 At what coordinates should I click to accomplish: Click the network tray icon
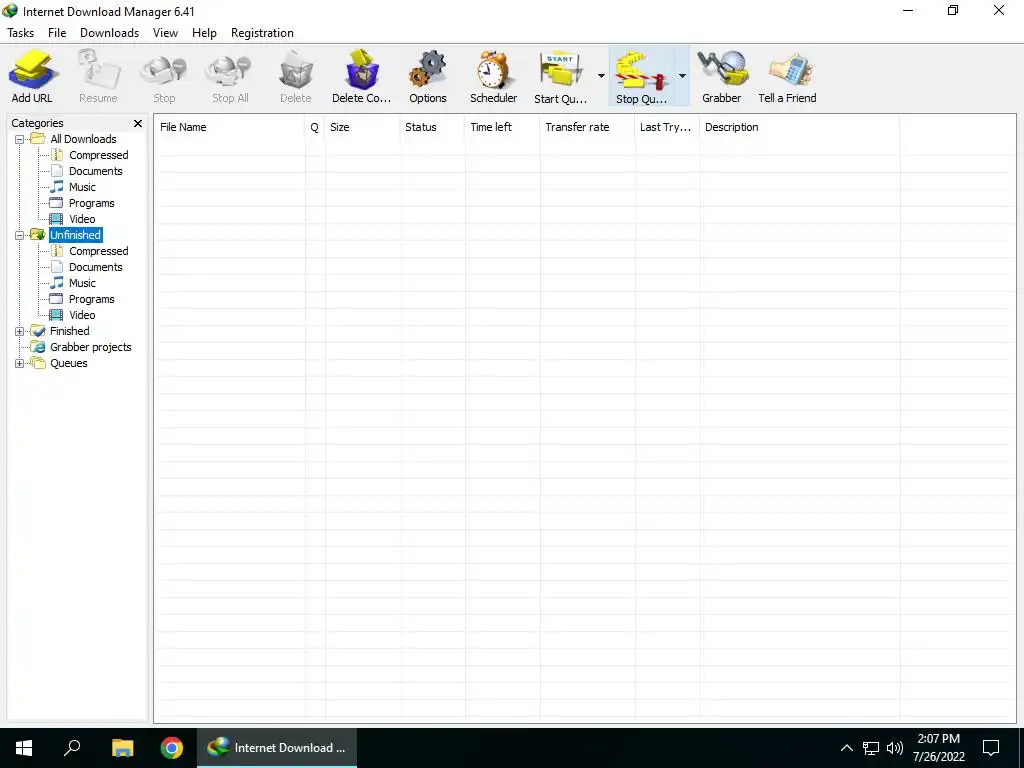pos(871,748)
